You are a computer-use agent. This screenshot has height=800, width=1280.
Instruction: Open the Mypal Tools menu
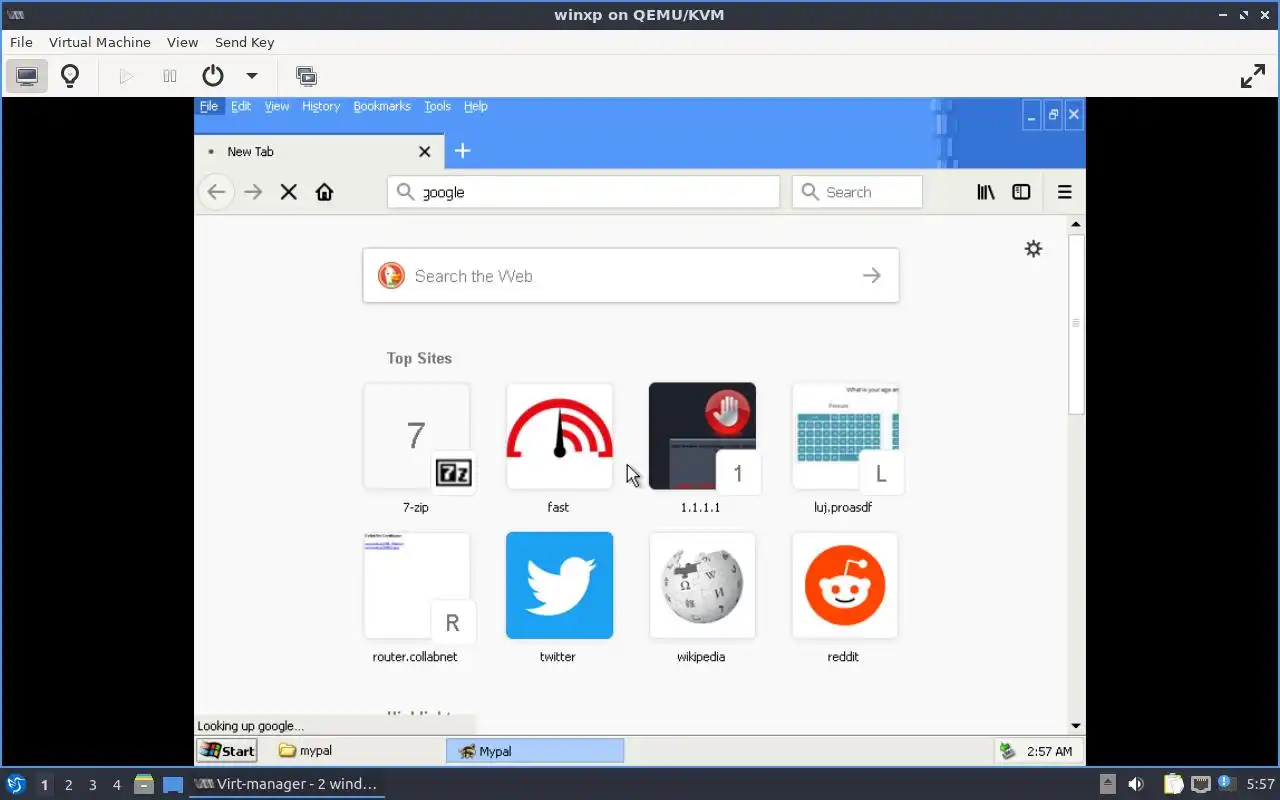click(x=437, y=106)
